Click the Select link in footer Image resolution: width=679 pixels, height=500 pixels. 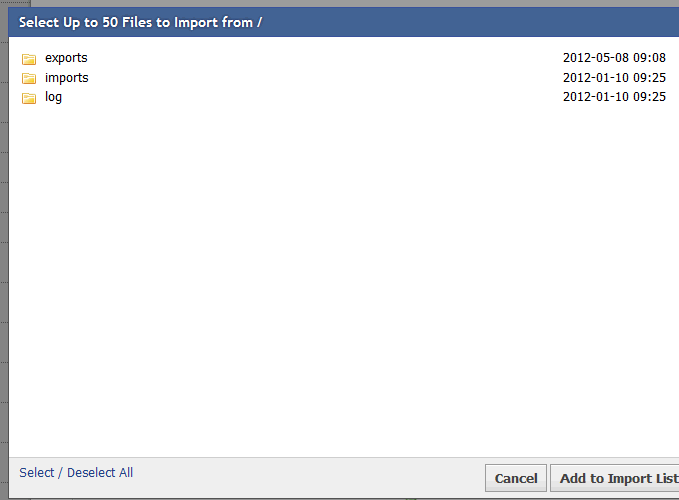36,473
